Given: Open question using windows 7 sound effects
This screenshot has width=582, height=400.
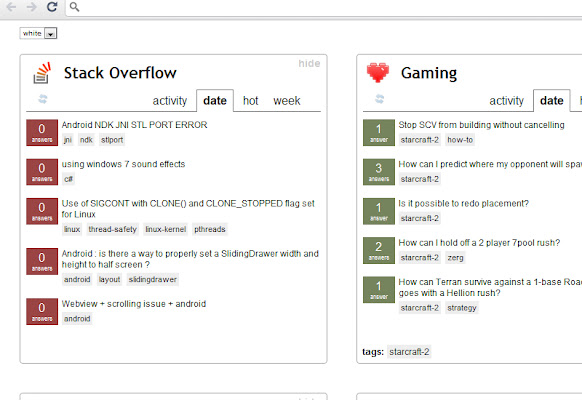Looking at the screenshot, I should click(x=123, y=164).
